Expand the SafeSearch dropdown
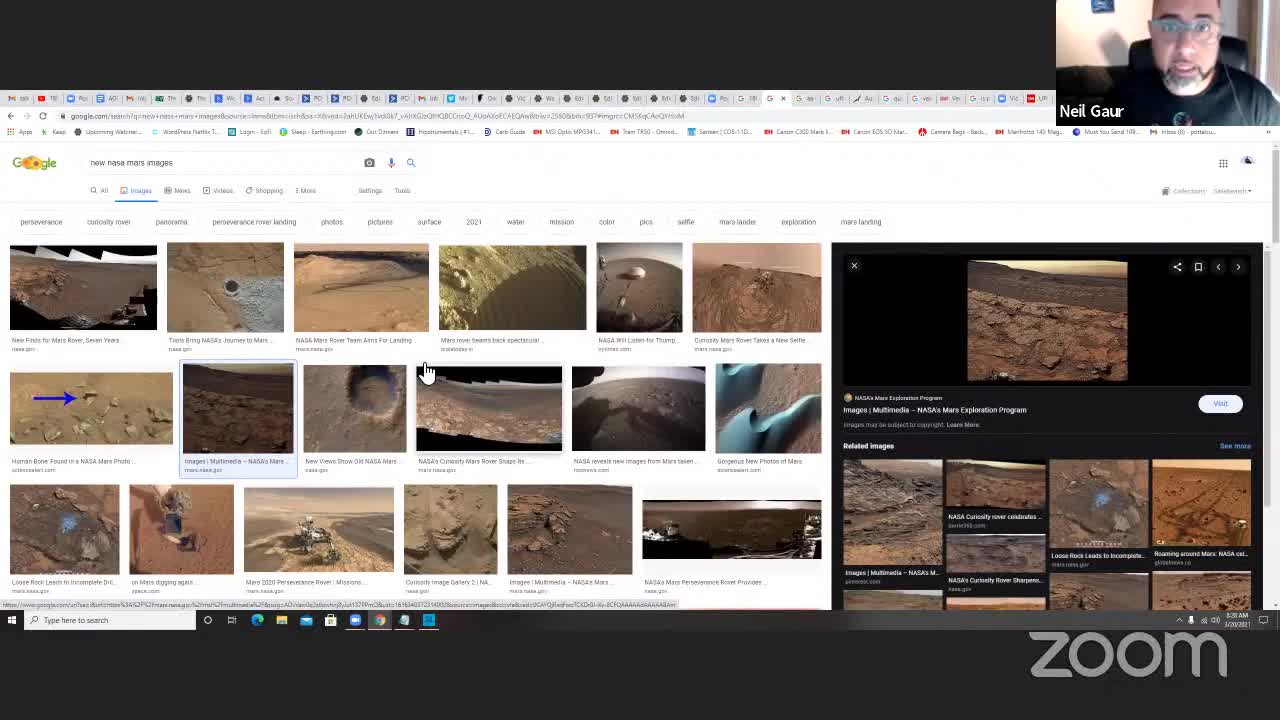Viewport: 1280px width, 720px height. click(x=1232, y=191)
